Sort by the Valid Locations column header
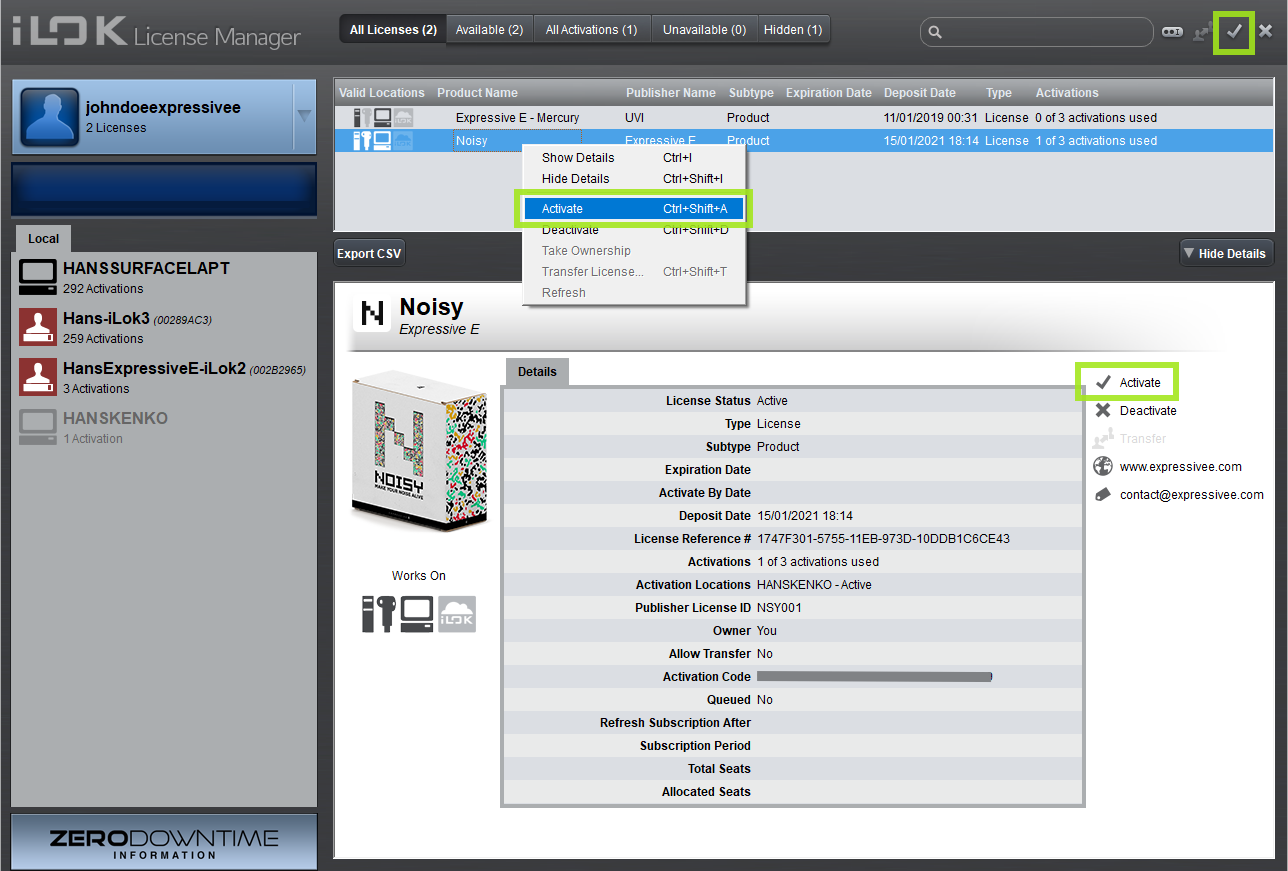This screenshot has height=871, width=1288. pyautogui.click(x=382, y=93)
